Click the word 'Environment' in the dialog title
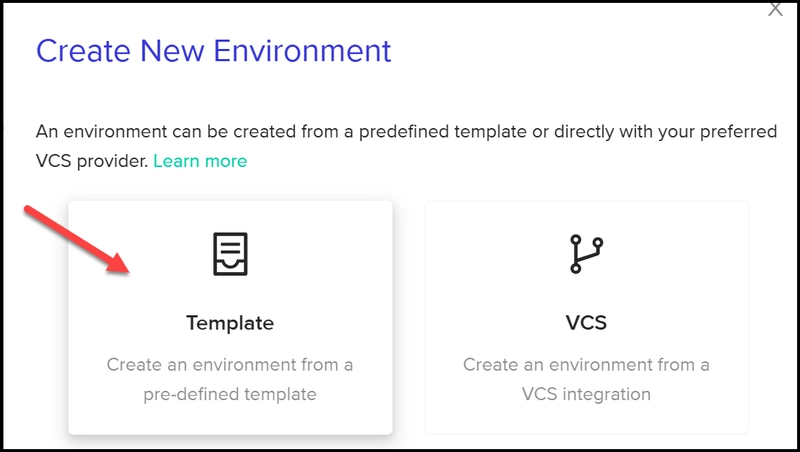The width and height of the screenshot is (800, 452). click(302, 51)
